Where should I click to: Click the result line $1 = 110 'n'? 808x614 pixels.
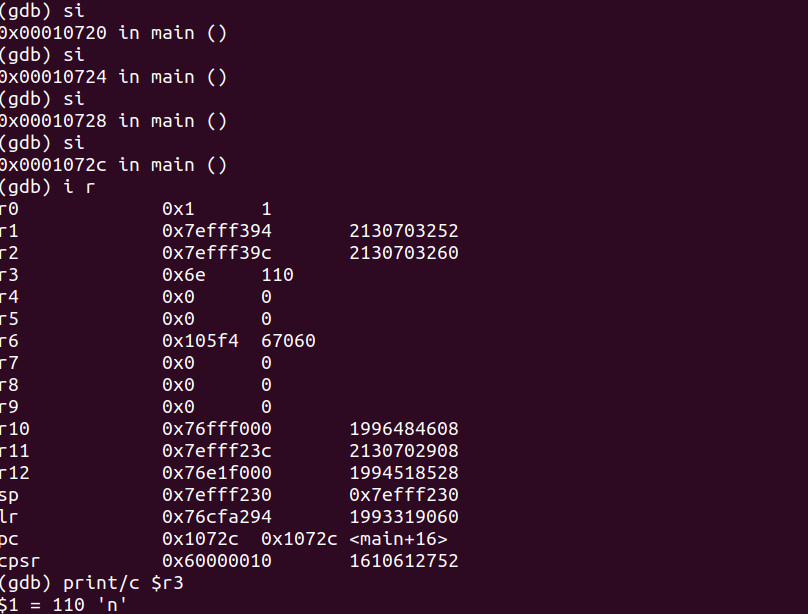63,605
